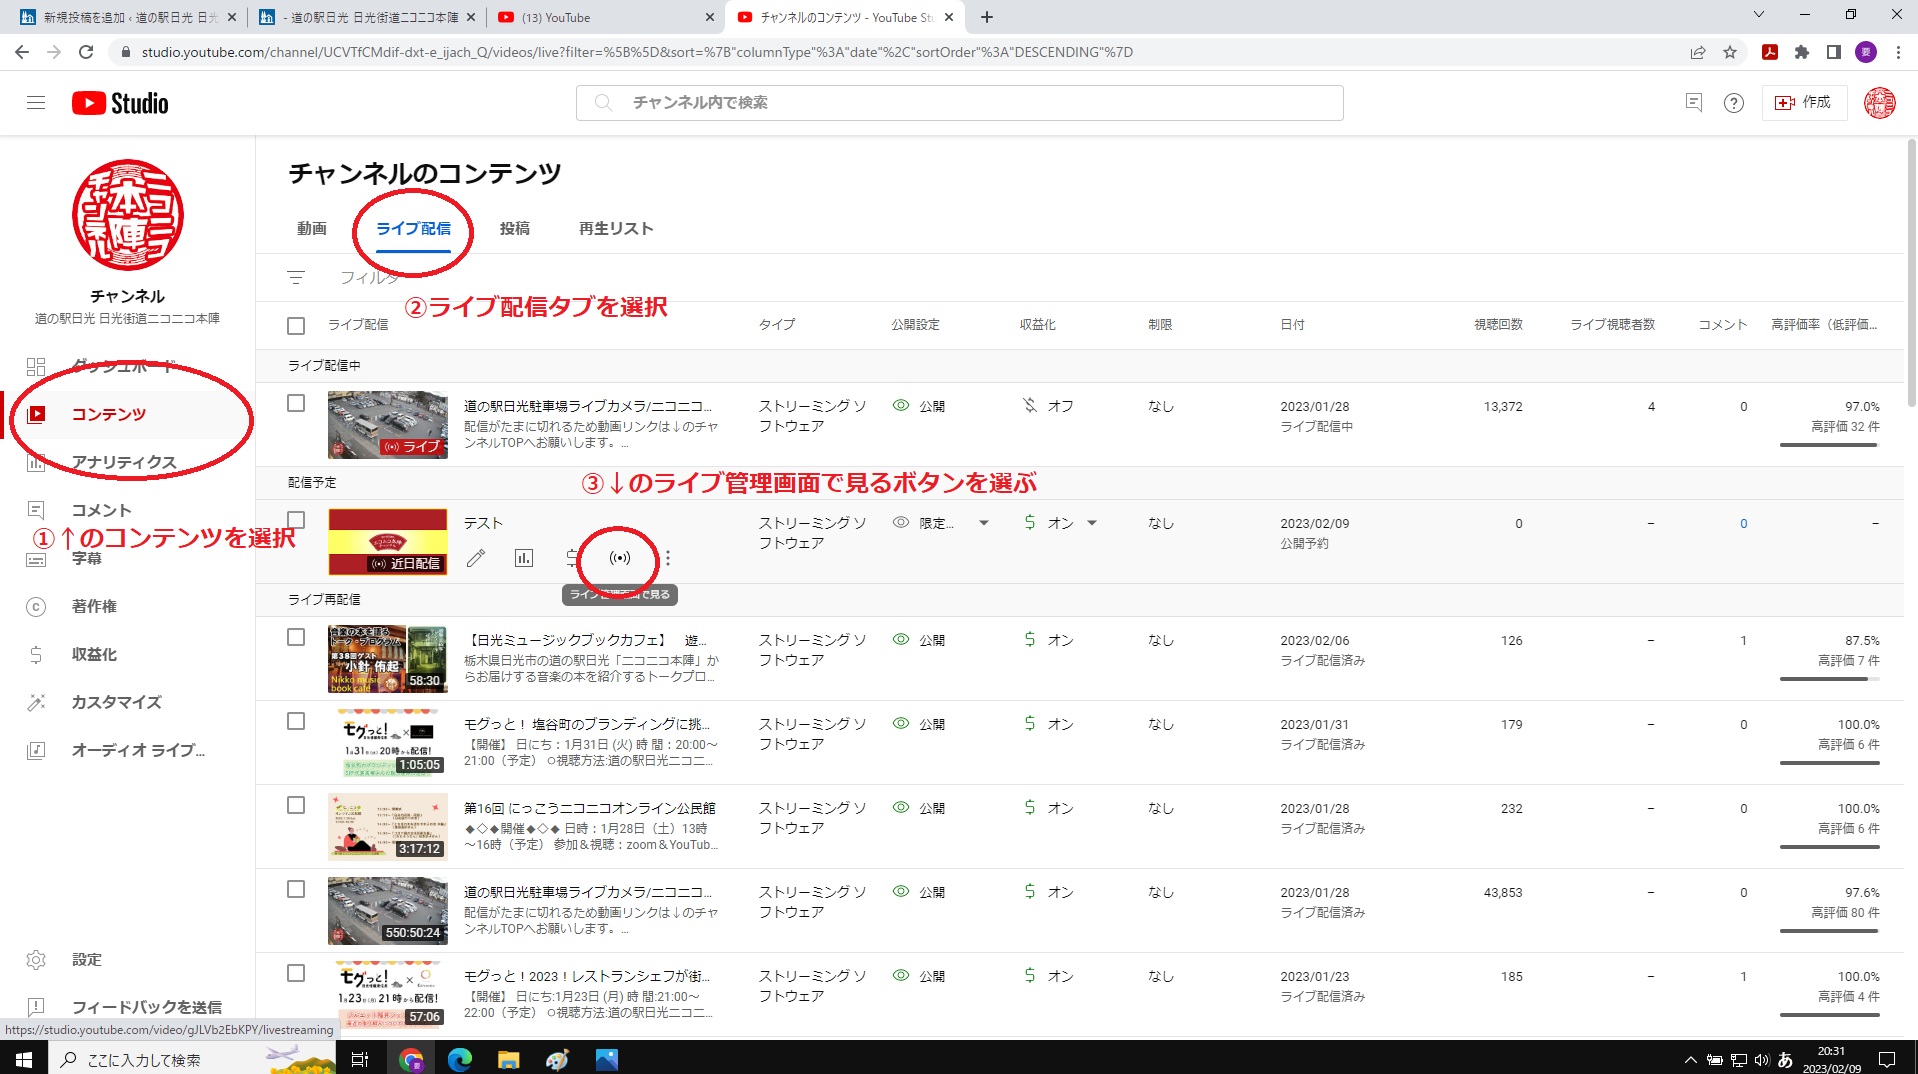Switch to 再生リスト tab
The image size is (1918, 1074).
click(616, 229)
